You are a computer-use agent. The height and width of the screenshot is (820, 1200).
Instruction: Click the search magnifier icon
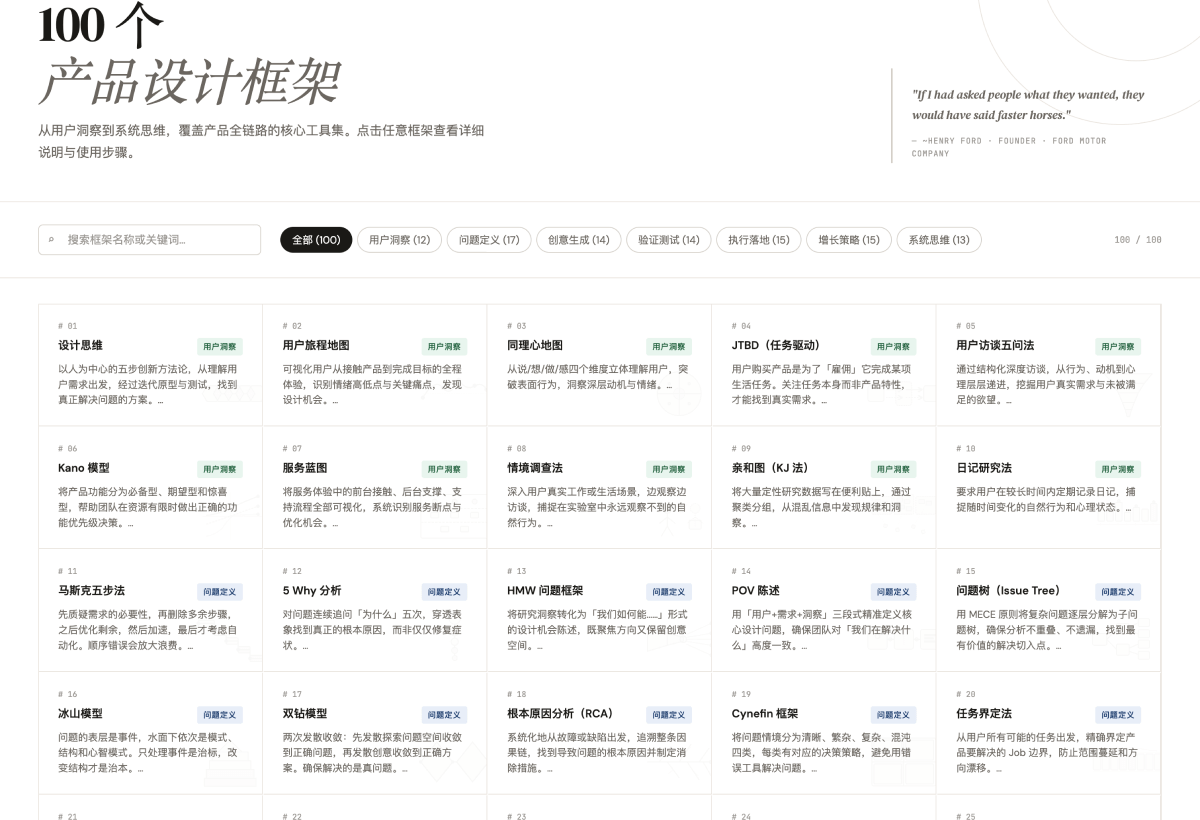coord(52,240)
